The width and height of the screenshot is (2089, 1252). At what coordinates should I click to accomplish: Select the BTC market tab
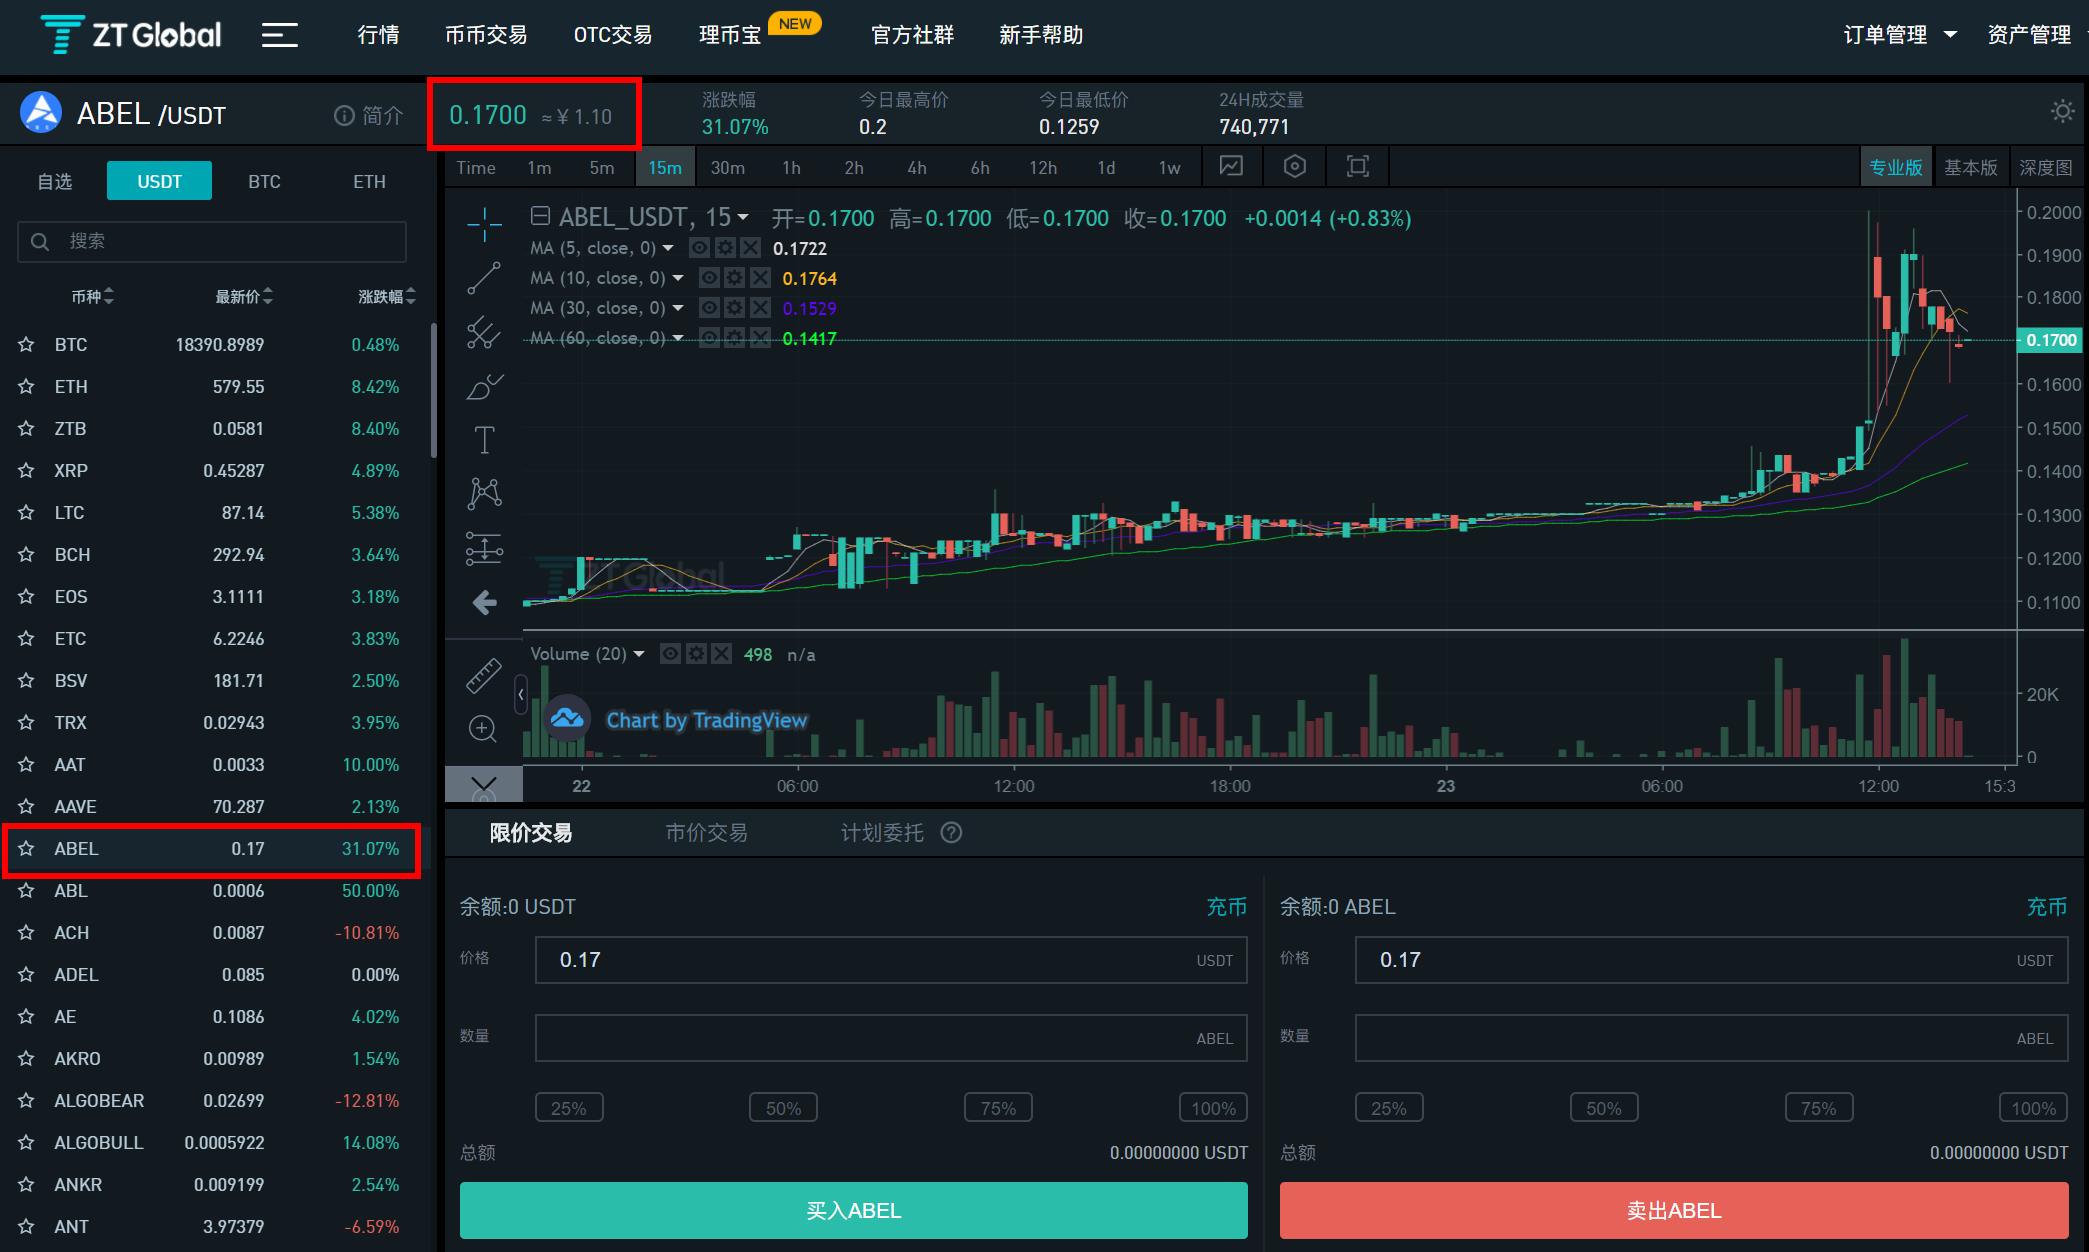click(x=264, y=181)
